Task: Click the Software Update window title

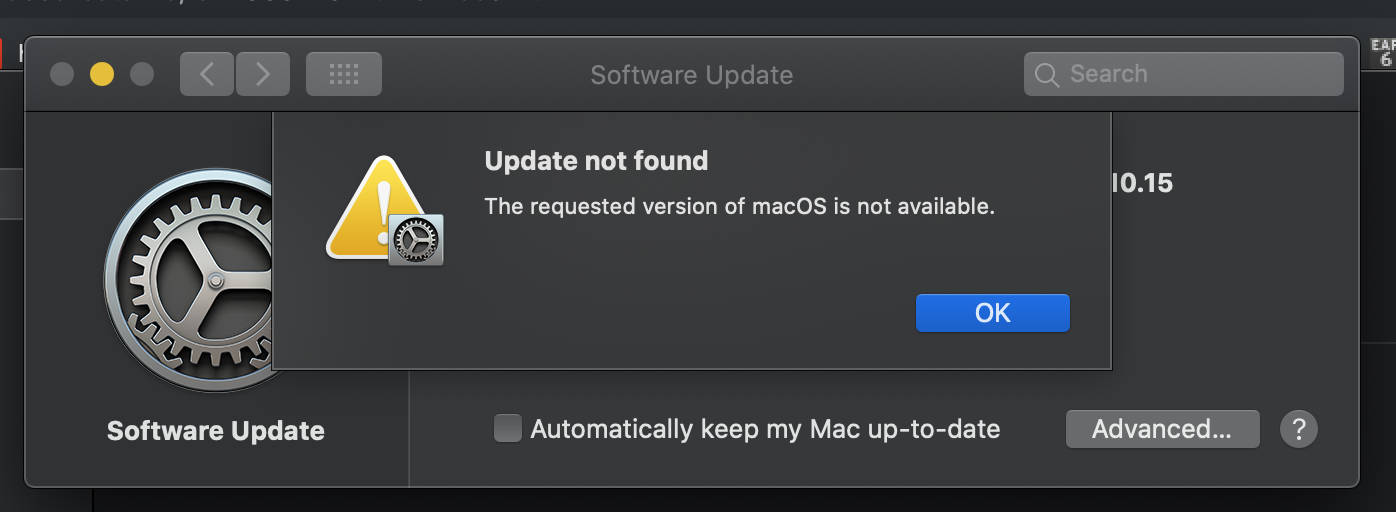Action: [691, 75]
